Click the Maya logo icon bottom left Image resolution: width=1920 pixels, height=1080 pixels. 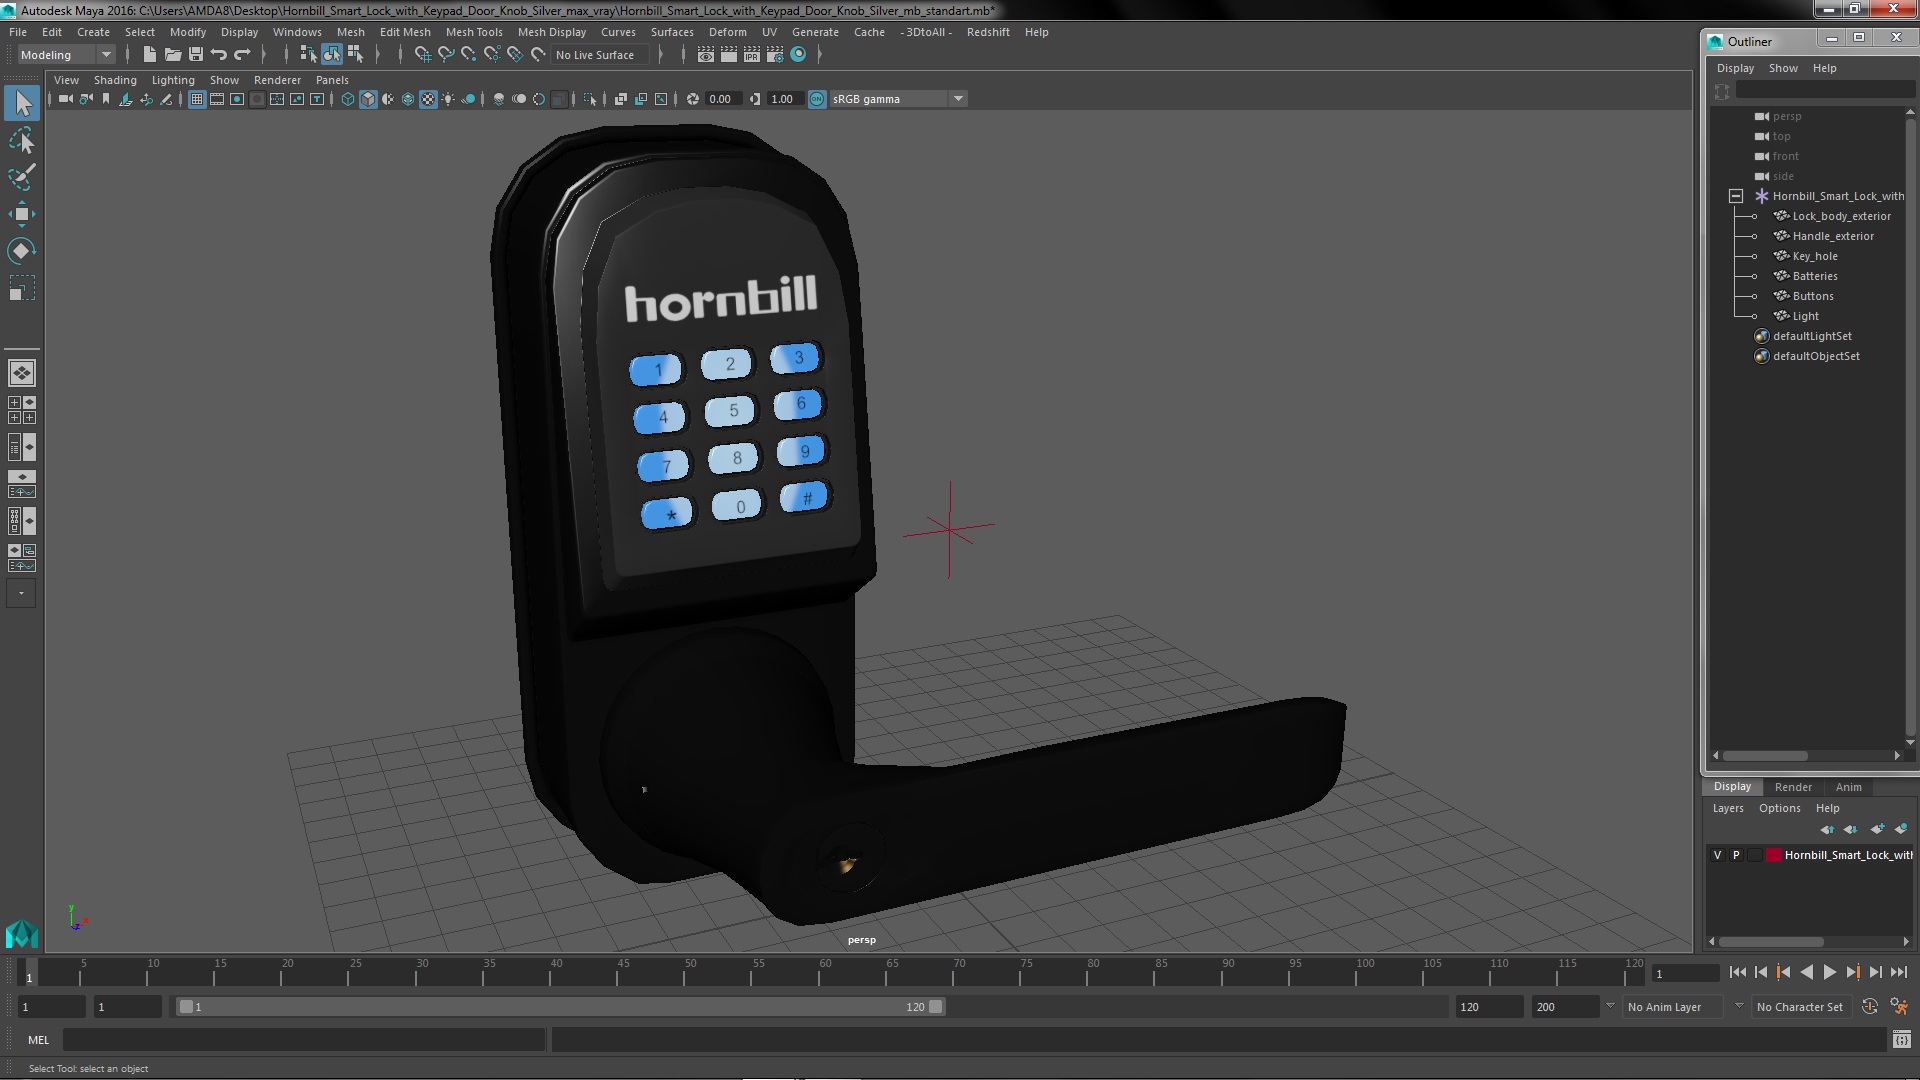(x=22, y=934)
